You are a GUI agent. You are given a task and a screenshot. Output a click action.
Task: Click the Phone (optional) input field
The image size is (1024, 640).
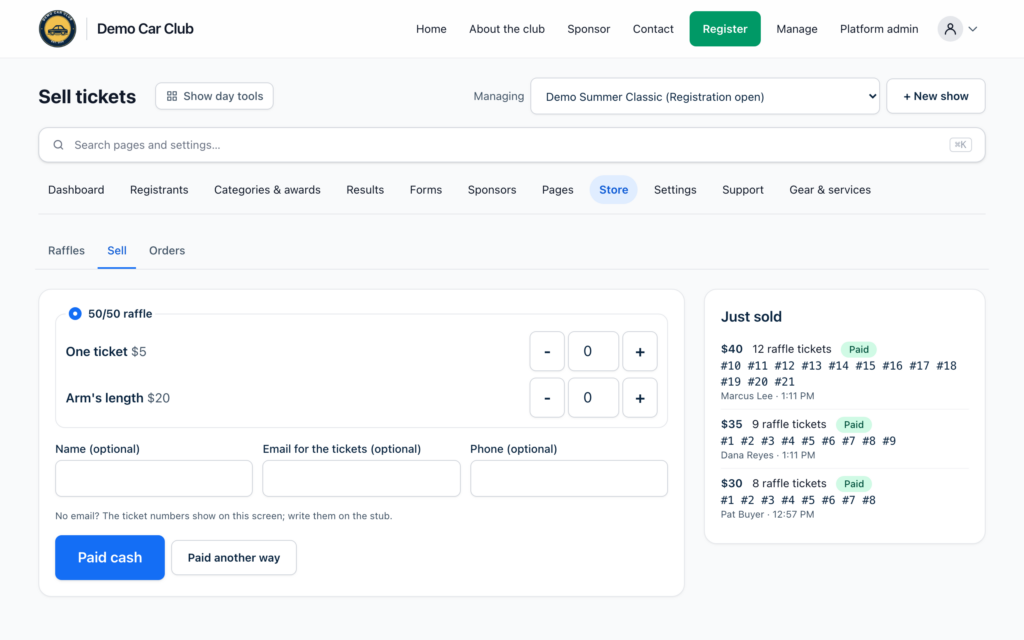(569, 479)
